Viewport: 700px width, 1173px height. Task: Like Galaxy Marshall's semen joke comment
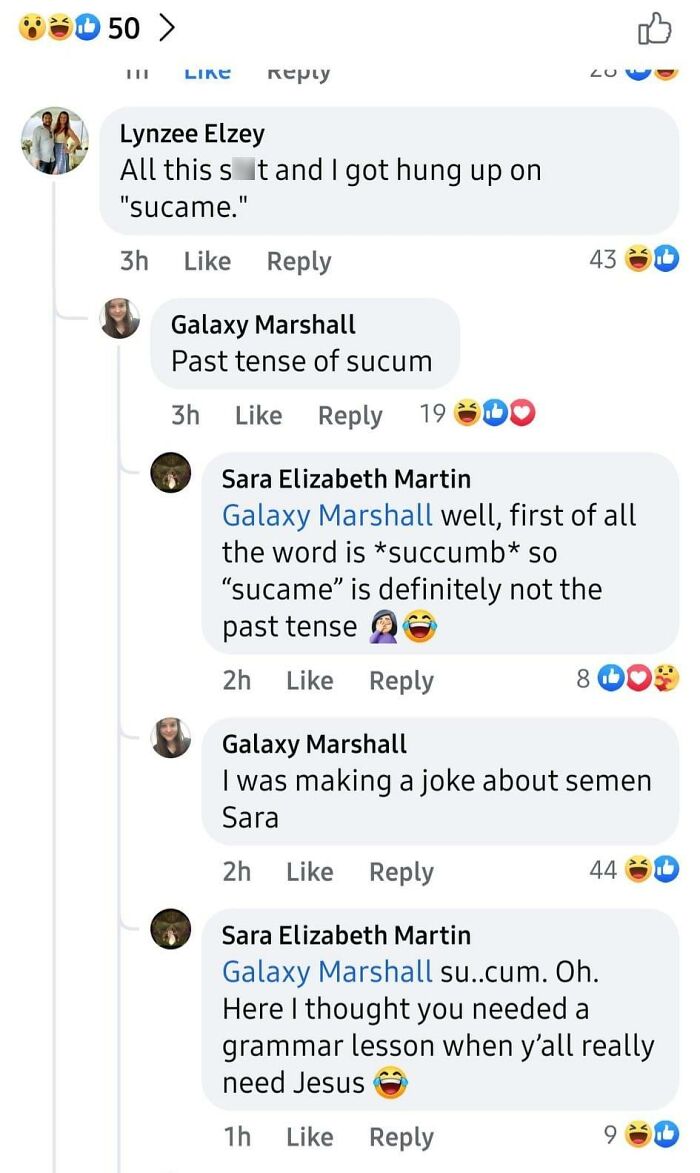(x=309, y=870)
